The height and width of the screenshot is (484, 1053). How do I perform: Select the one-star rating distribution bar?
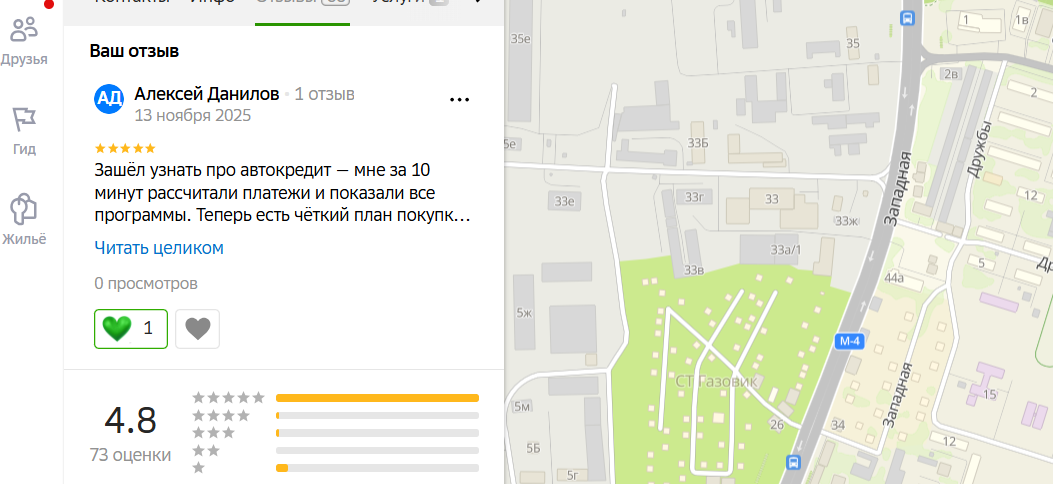tap(377, 468)
